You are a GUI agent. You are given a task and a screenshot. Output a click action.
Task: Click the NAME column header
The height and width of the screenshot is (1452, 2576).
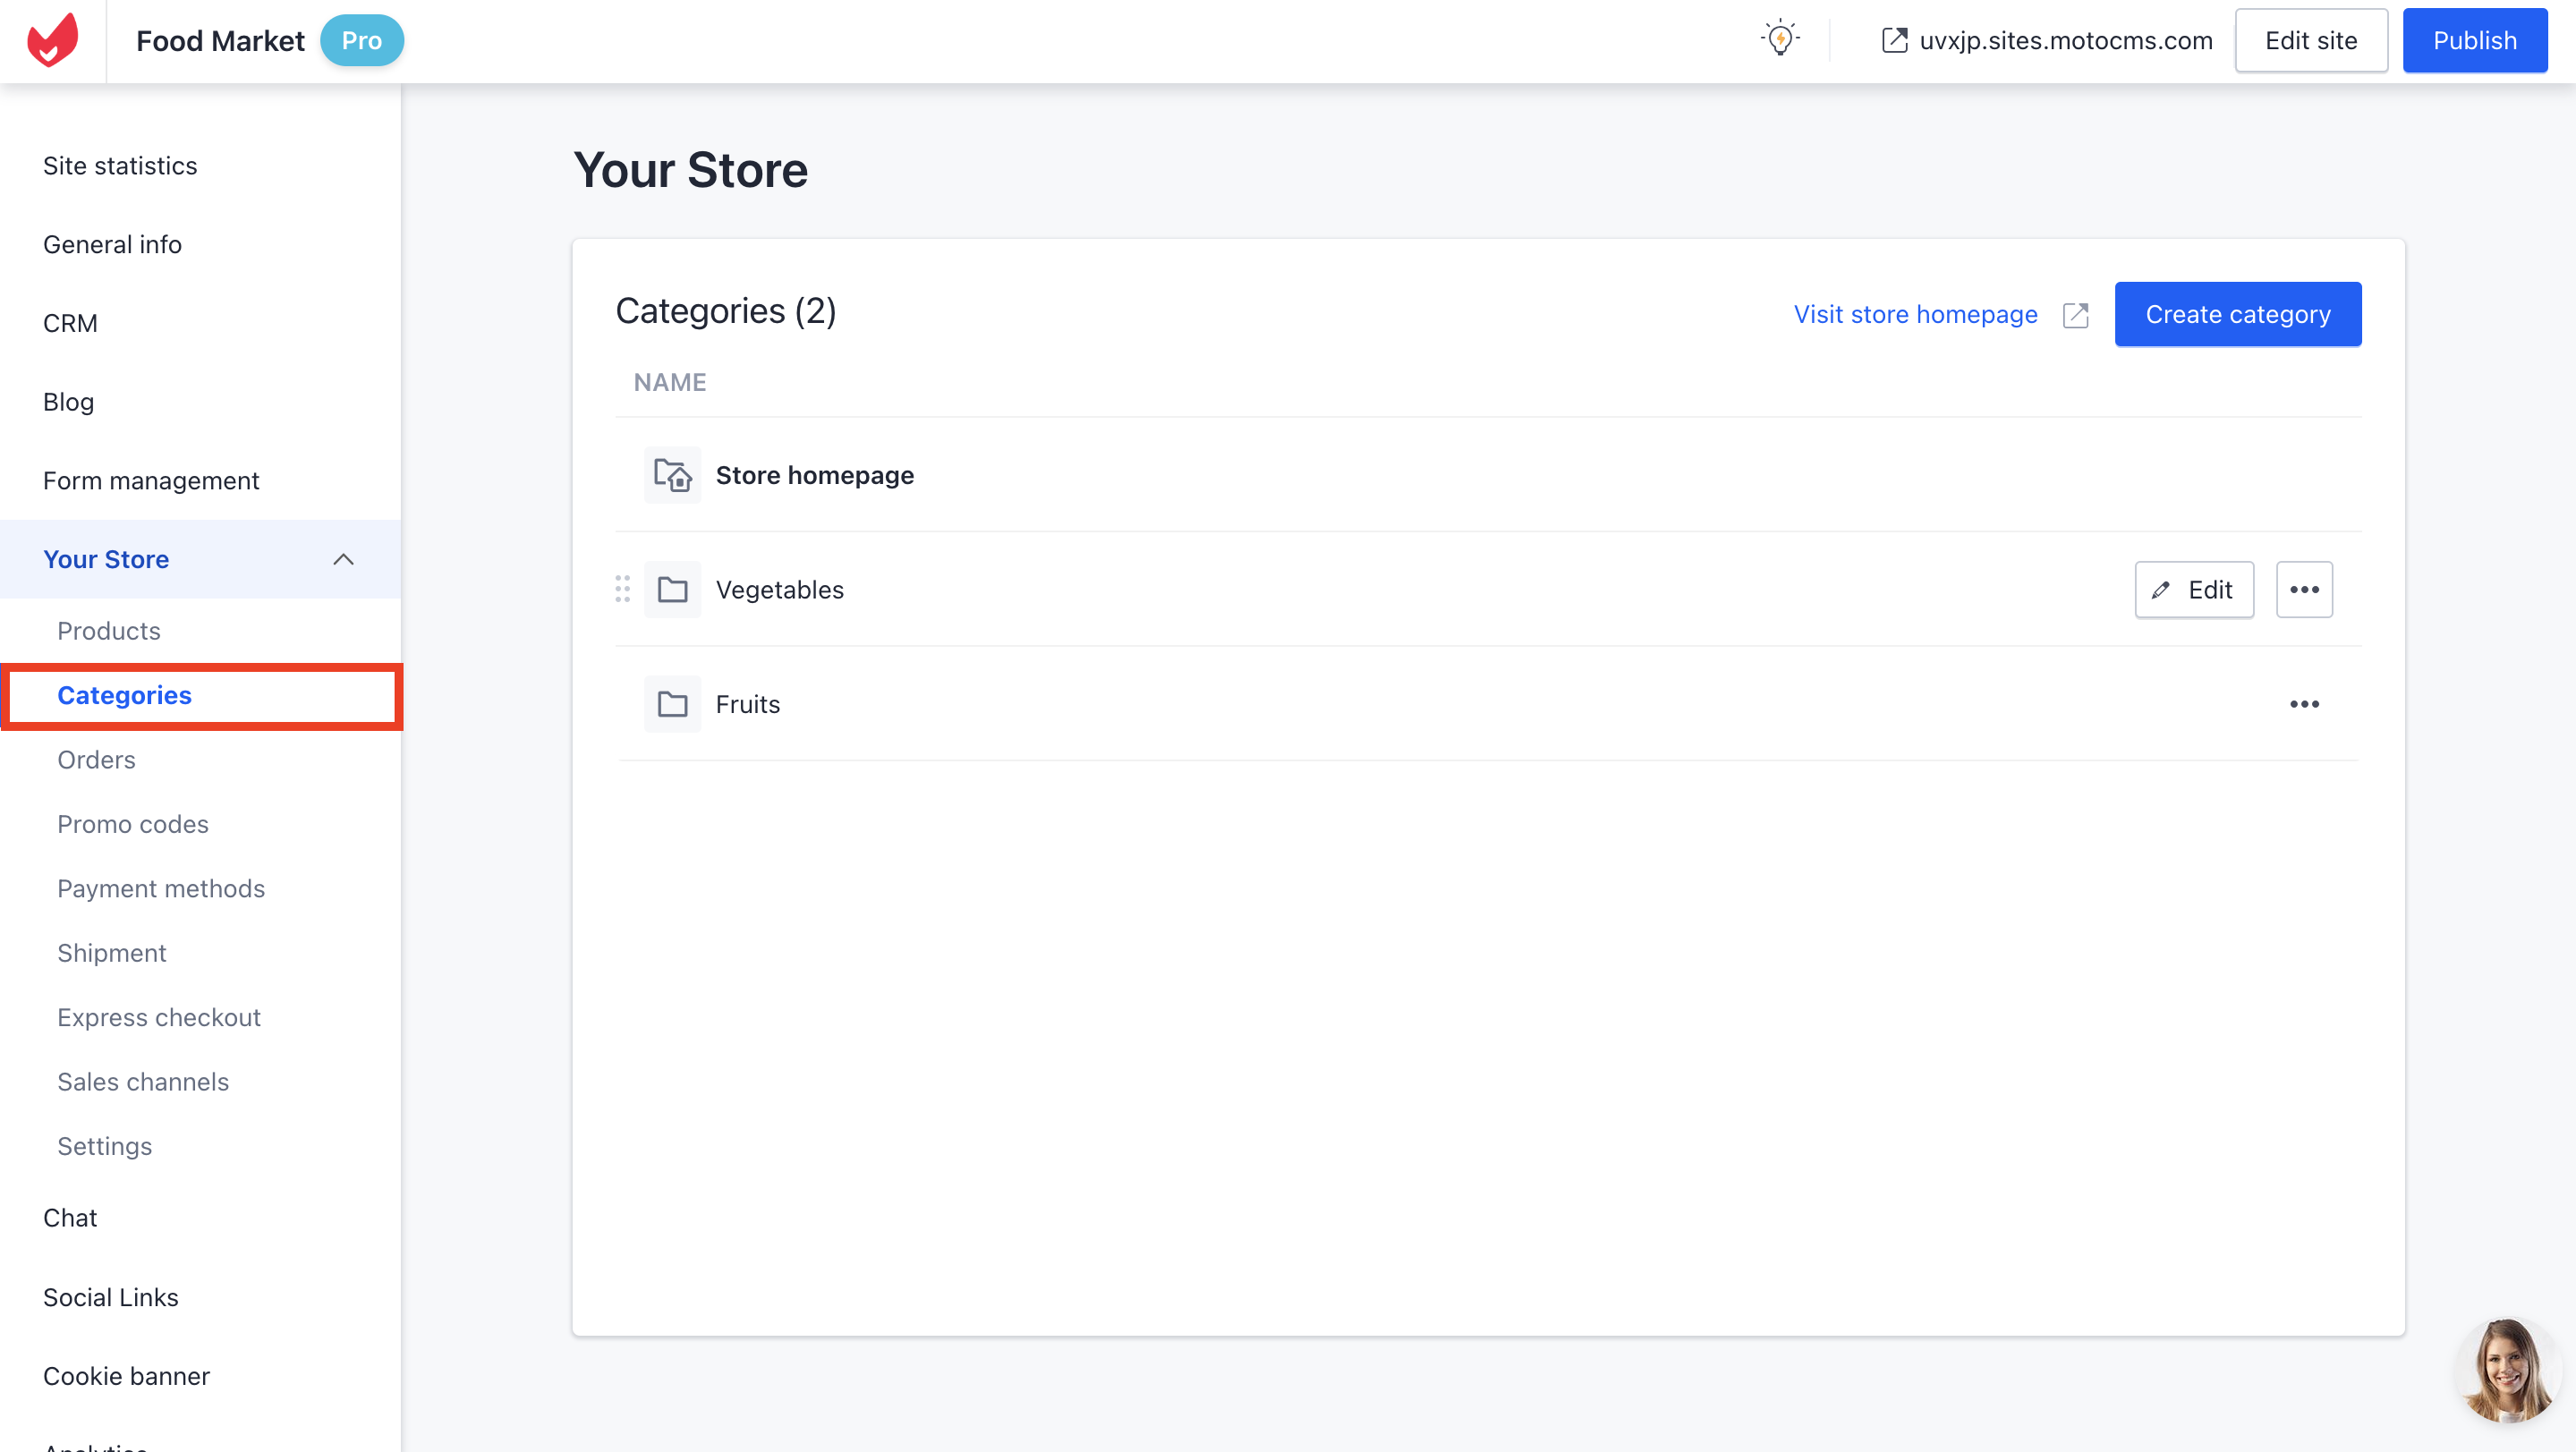click(x=670, y=382)
